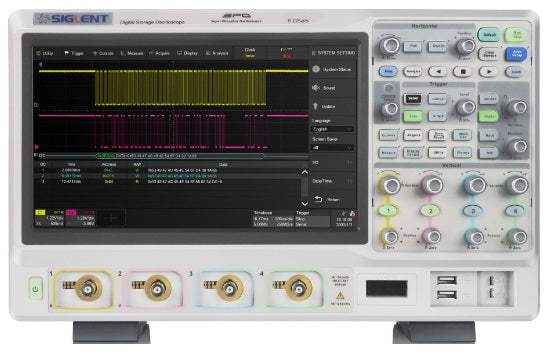Push the front-panel power button
This screenshot has height=364, width=553.
click(36, 289)
